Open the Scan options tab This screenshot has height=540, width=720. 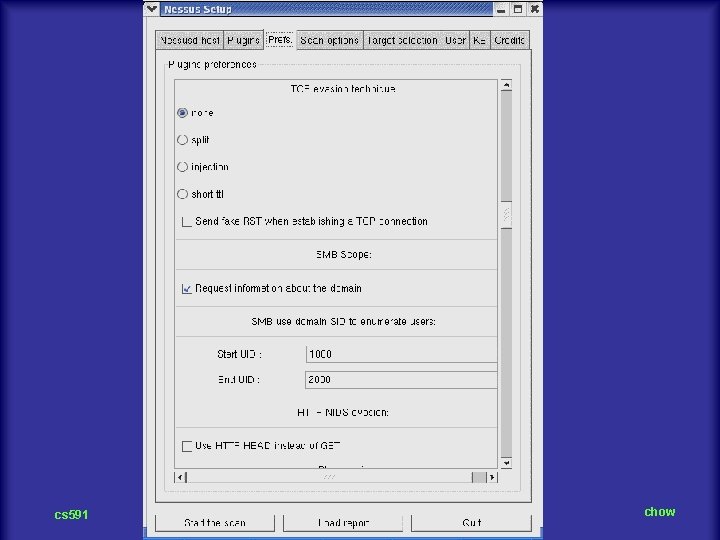(x=330, y=40)
